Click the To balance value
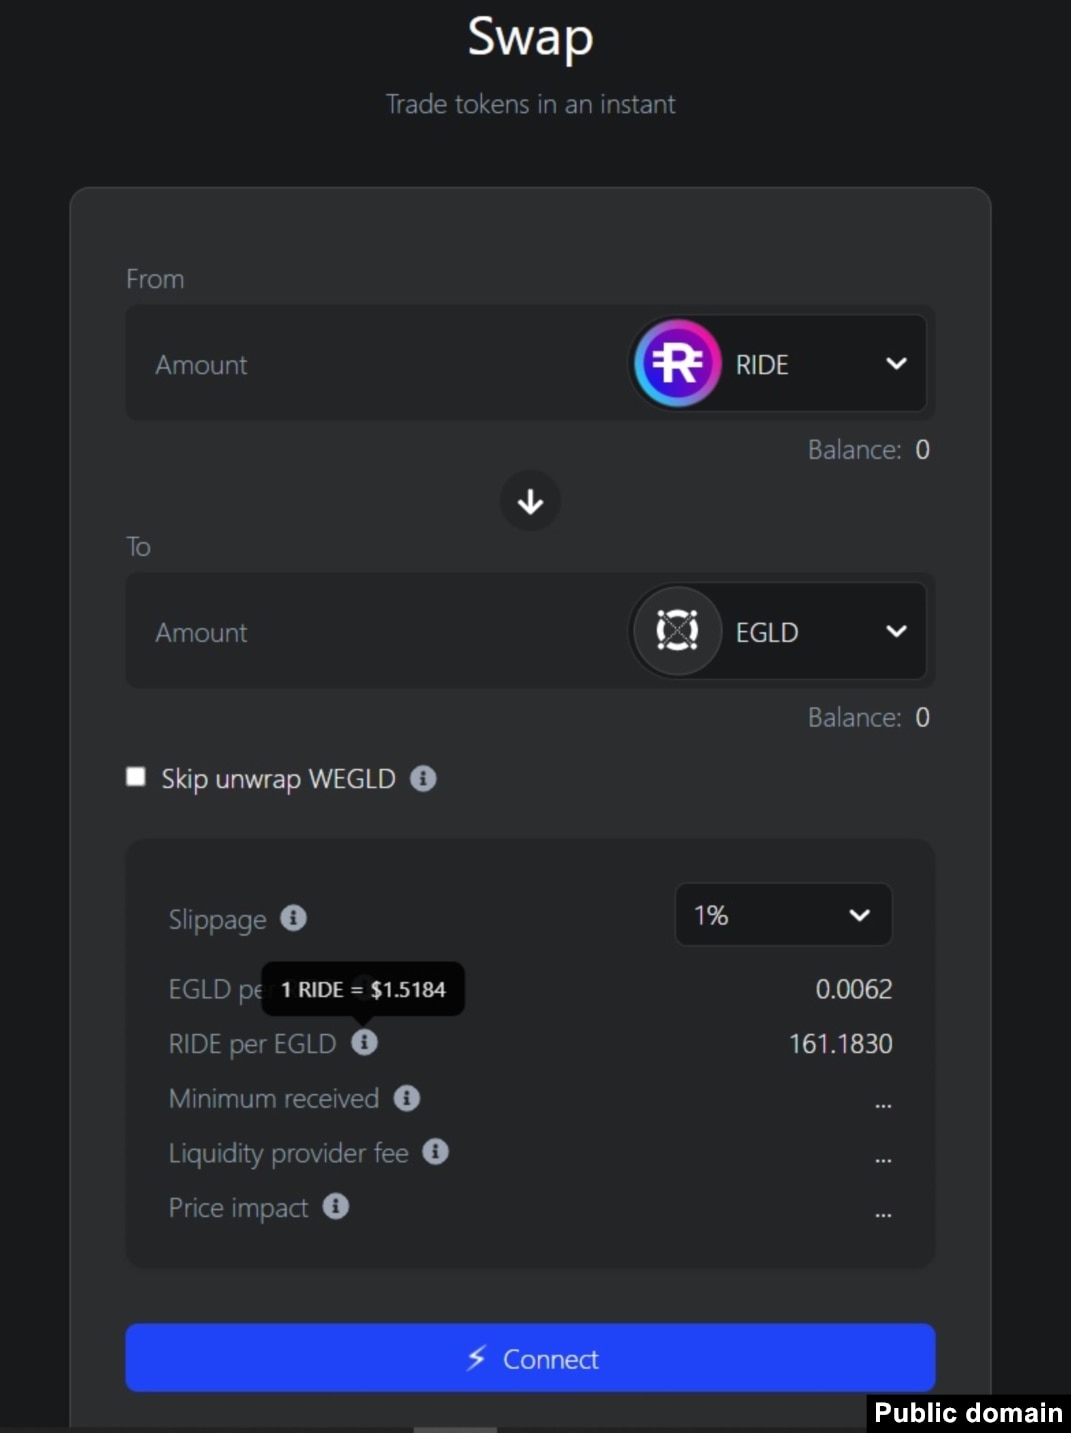 point(922,717)
